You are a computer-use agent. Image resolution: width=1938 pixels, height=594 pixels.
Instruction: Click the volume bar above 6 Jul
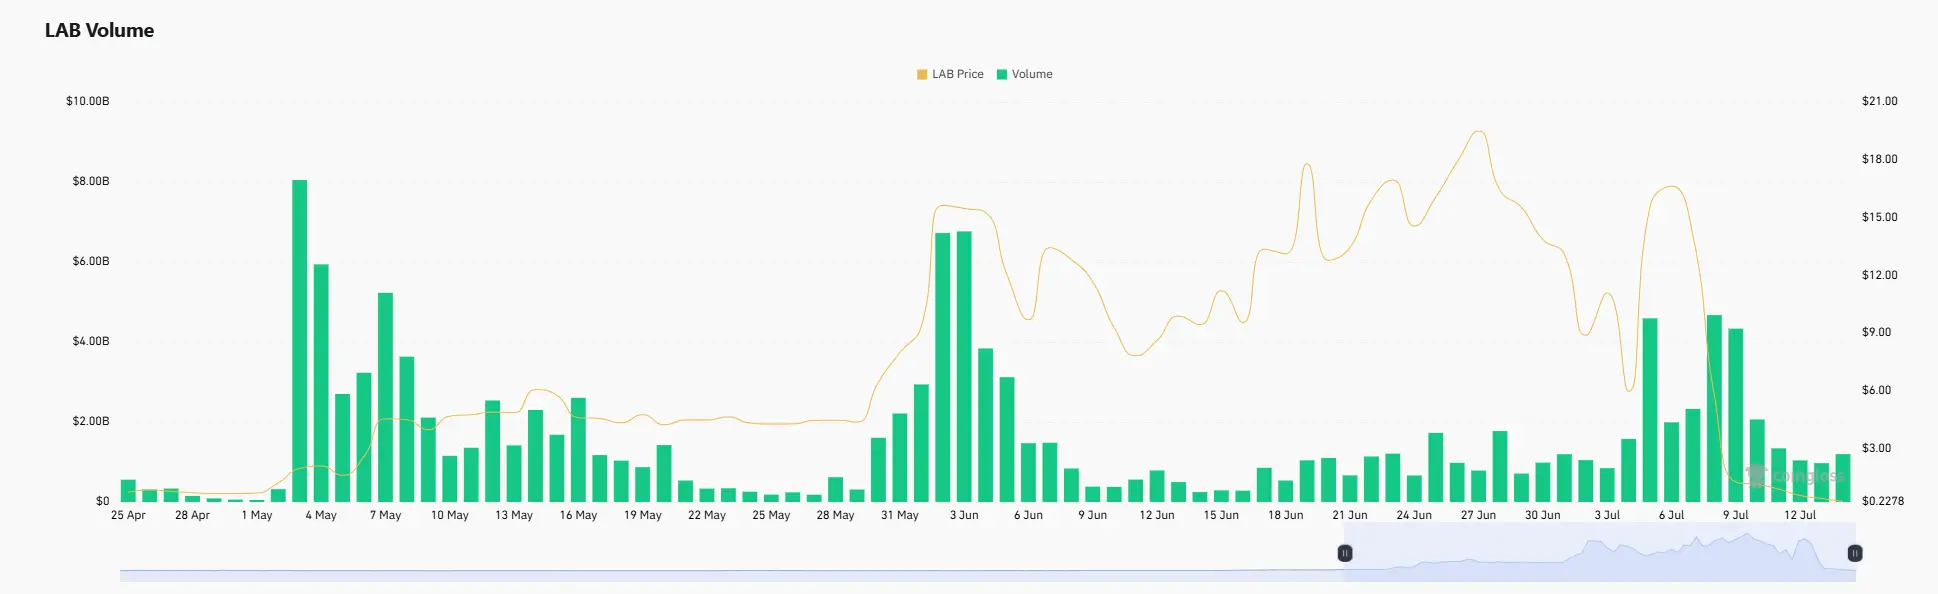1671,462
